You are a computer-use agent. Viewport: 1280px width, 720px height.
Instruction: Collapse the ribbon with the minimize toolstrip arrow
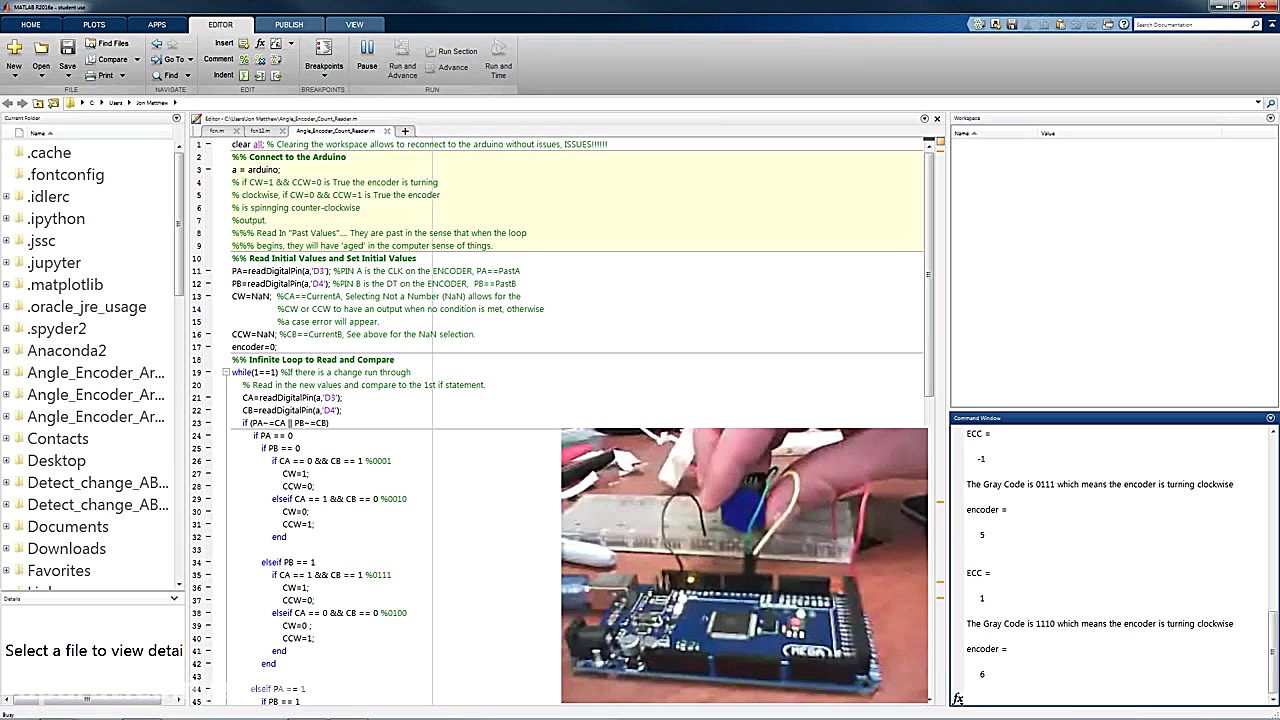1272,24
